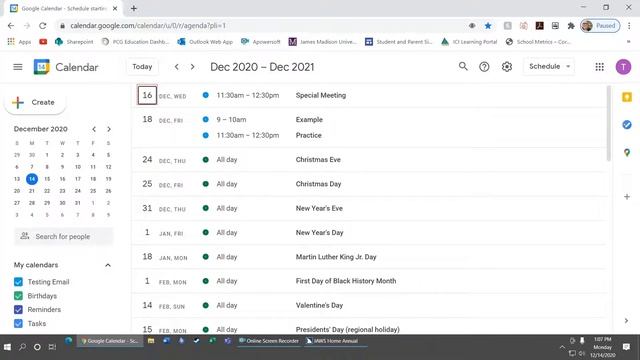
Task: Open the Example event
Action: 309,120
